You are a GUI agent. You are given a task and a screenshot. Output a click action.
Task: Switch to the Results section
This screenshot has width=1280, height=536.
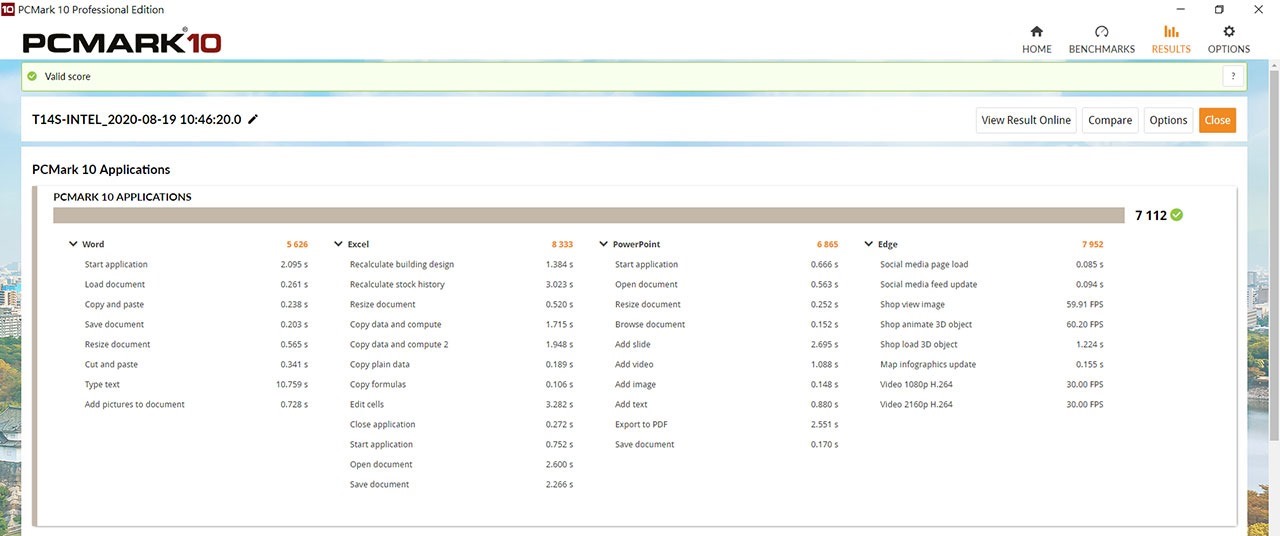coord(1171,39)
